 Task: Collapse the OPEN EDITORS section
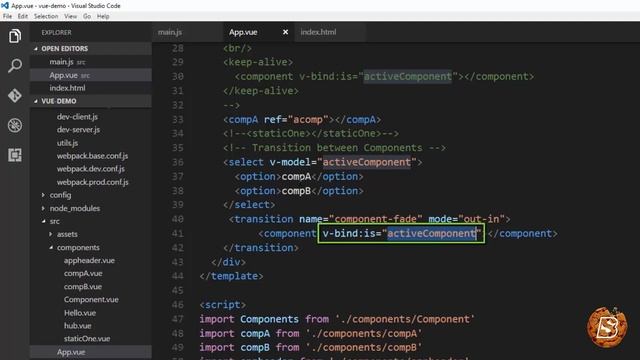[x=91, y=49]
